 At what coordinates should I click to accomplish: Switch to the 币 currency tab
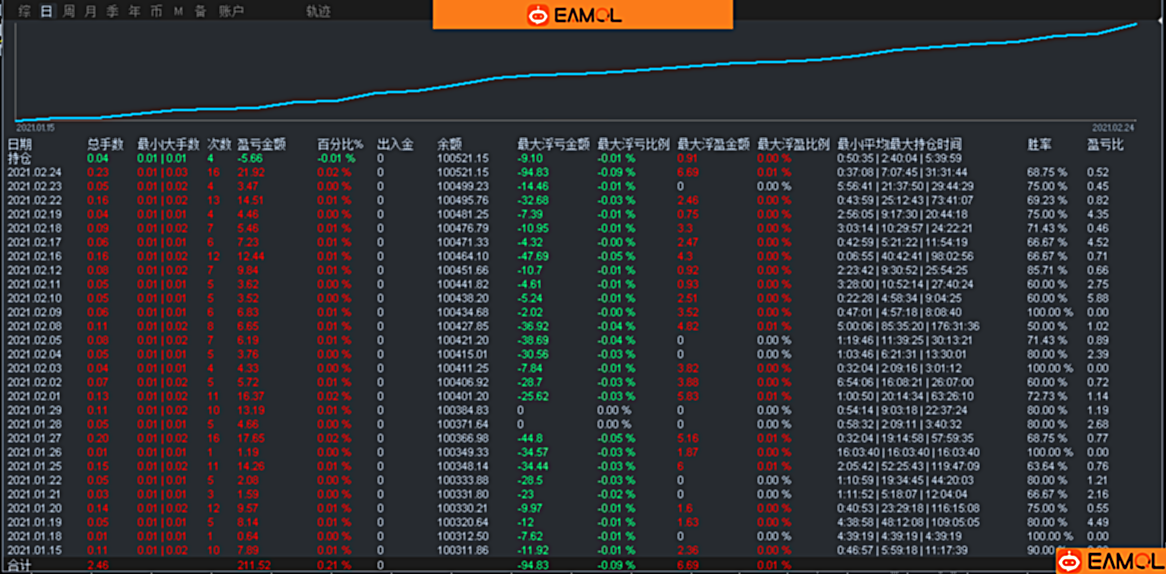point(156,11)
